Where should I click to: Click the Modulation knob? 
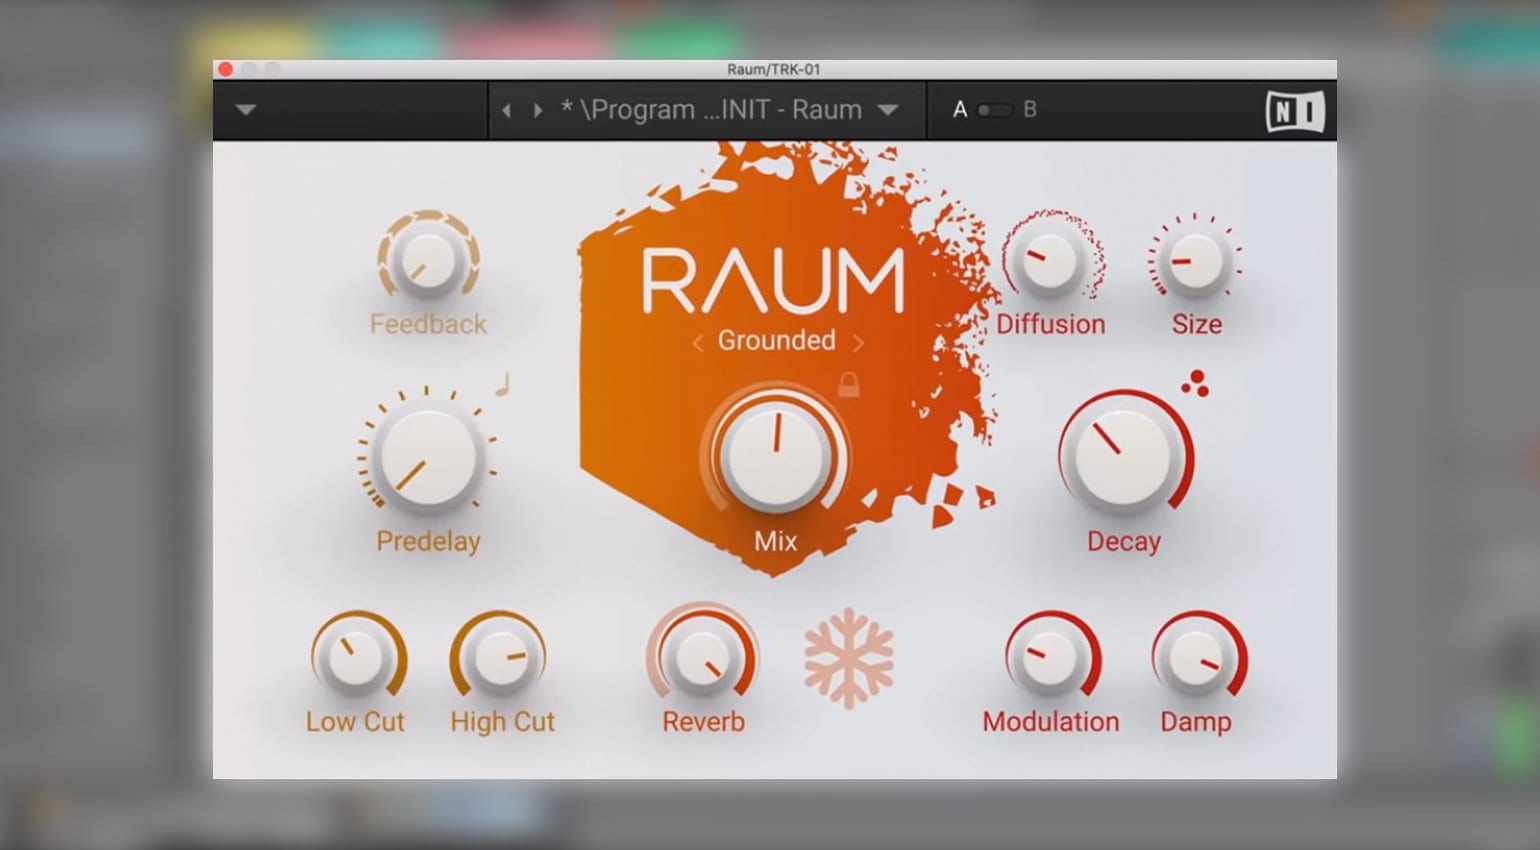pyautogui.click(x=1052, y=656)
